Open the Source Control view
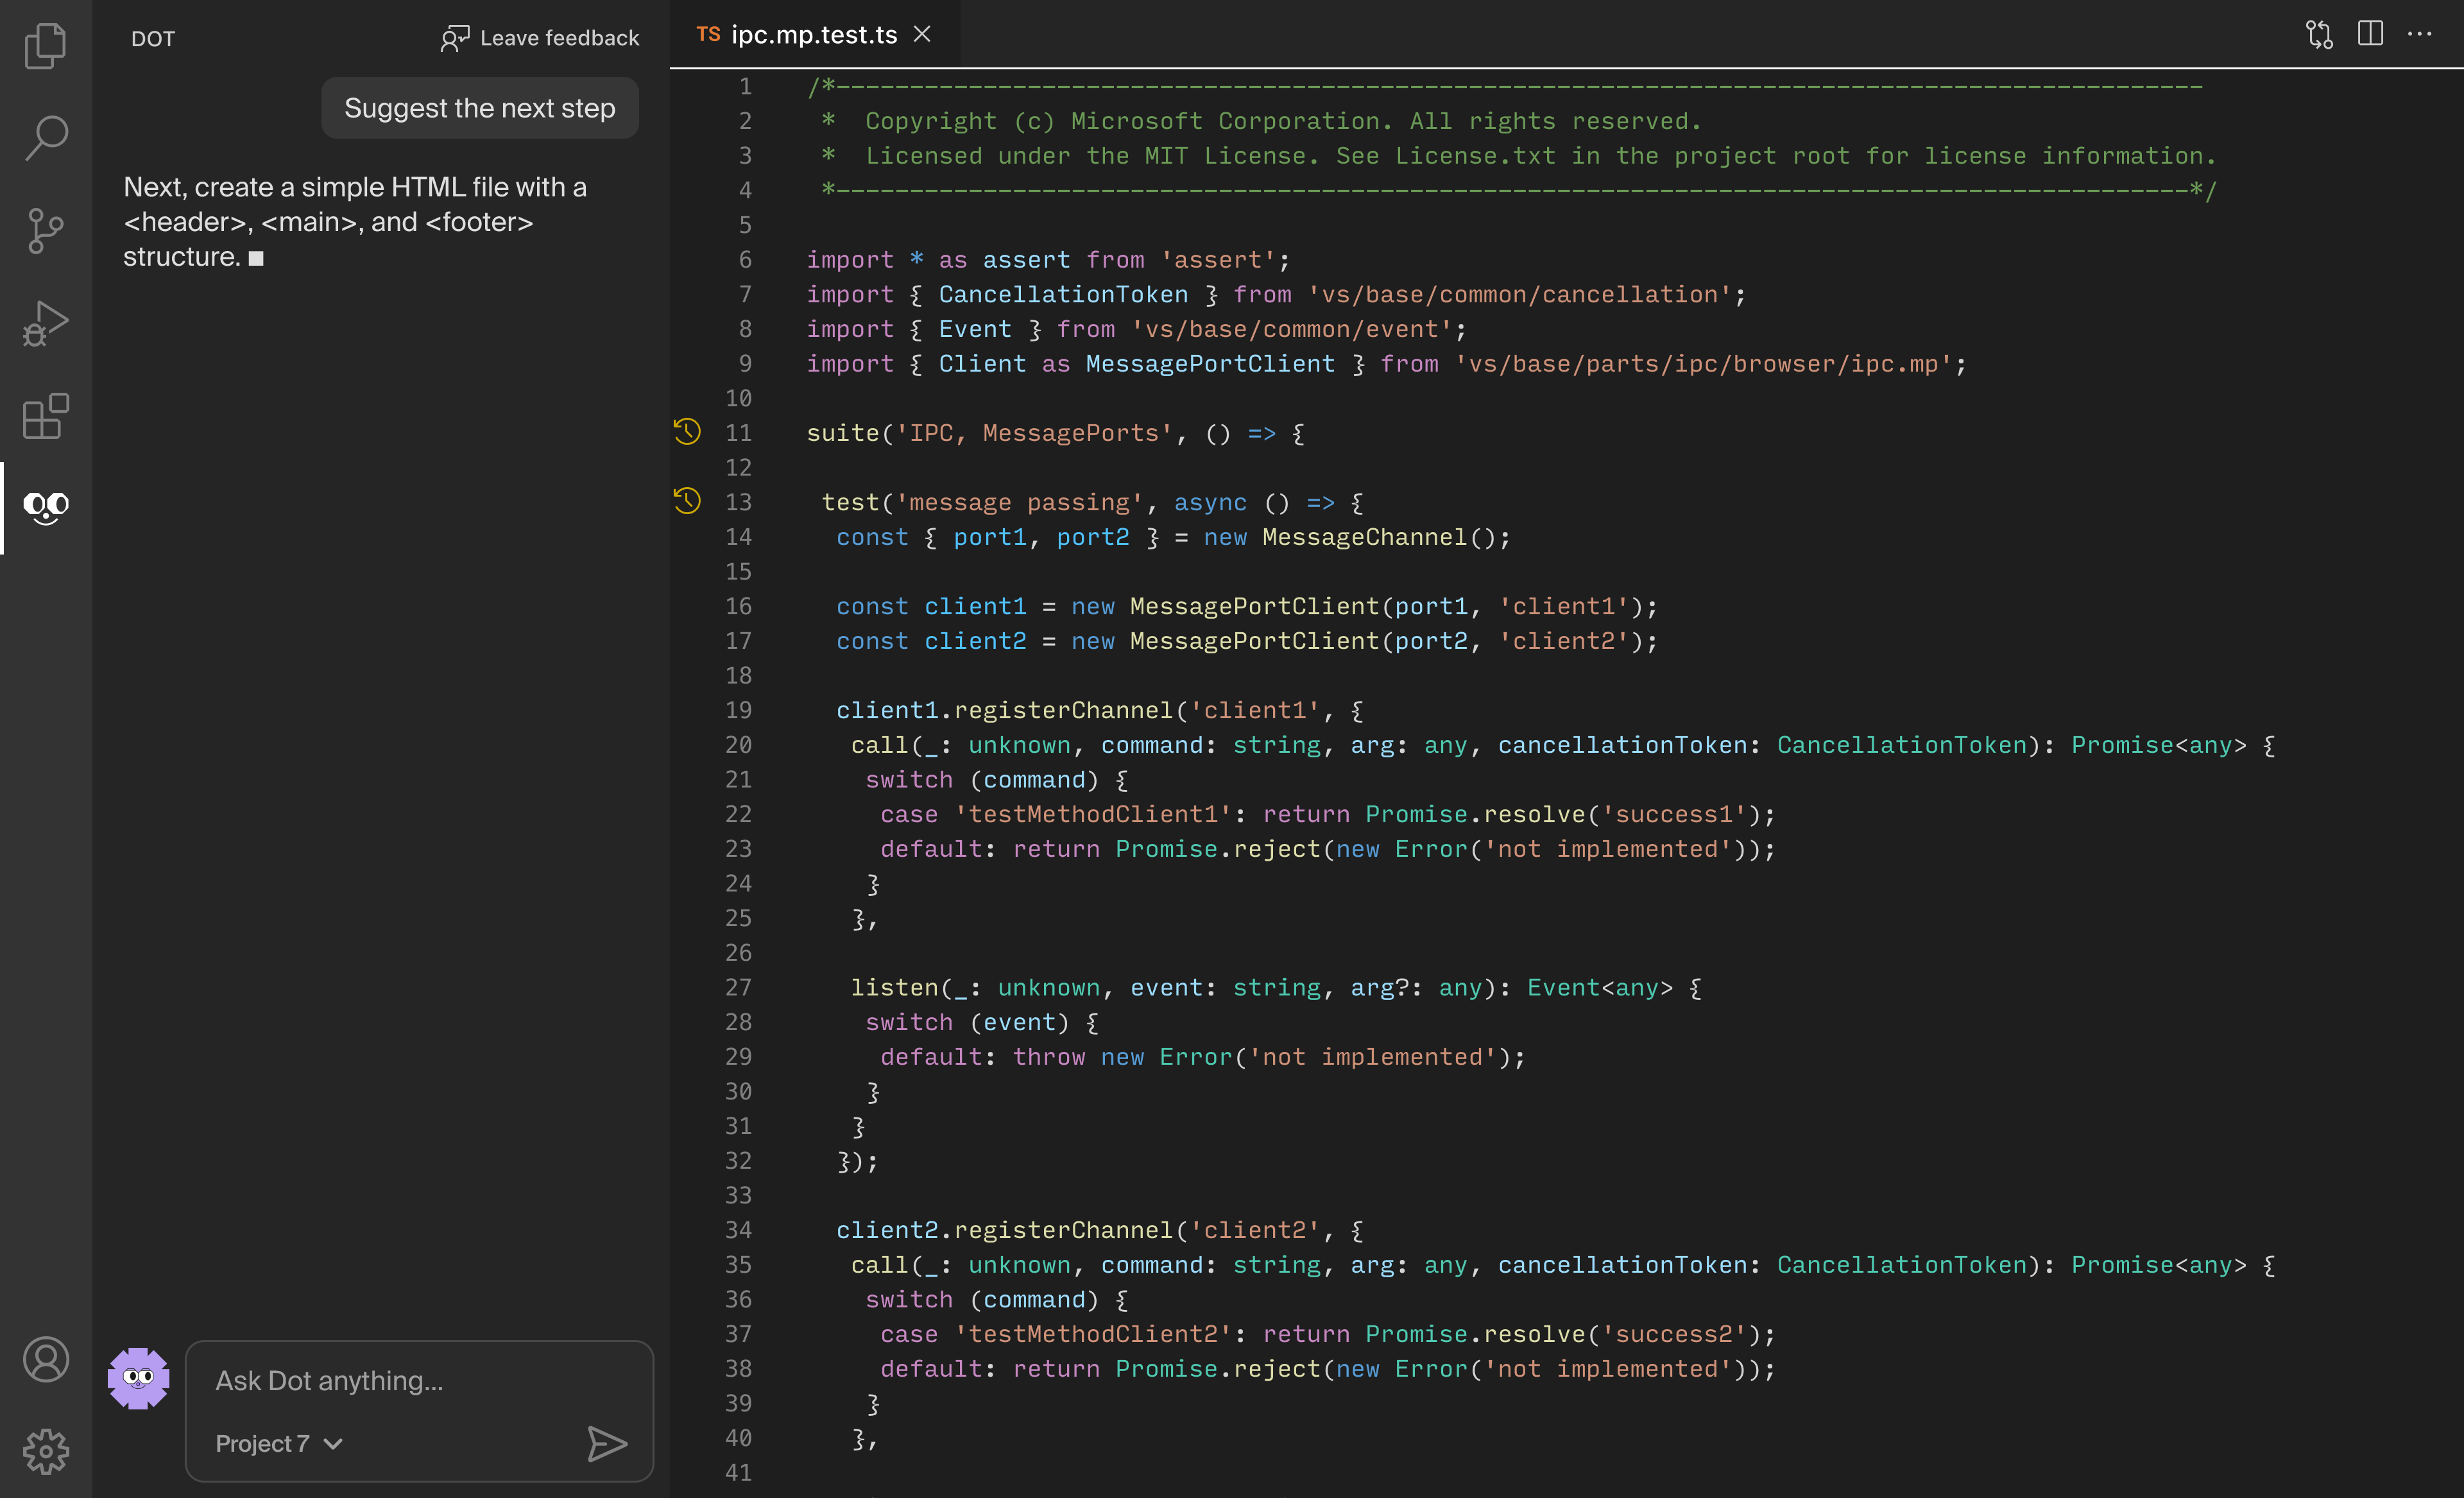Image resolution: width=2464 pixels, height=1498 pixels. click(45, 231)
